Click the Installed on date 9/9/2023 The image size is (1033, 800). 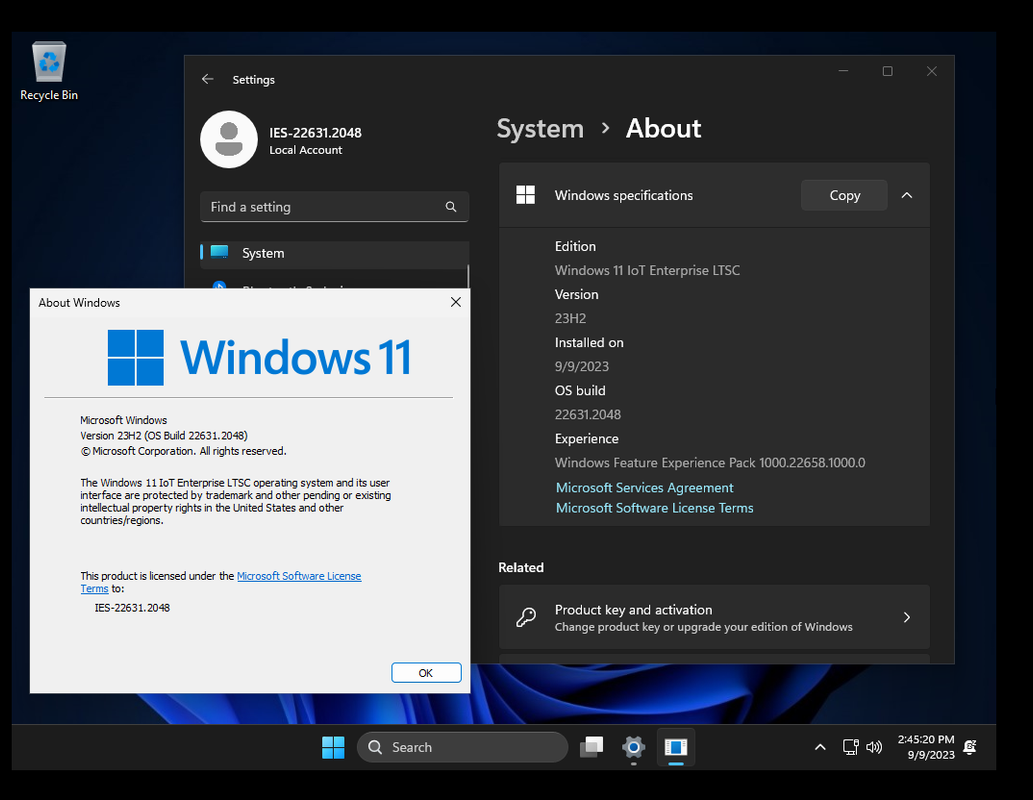pos(582,366)
